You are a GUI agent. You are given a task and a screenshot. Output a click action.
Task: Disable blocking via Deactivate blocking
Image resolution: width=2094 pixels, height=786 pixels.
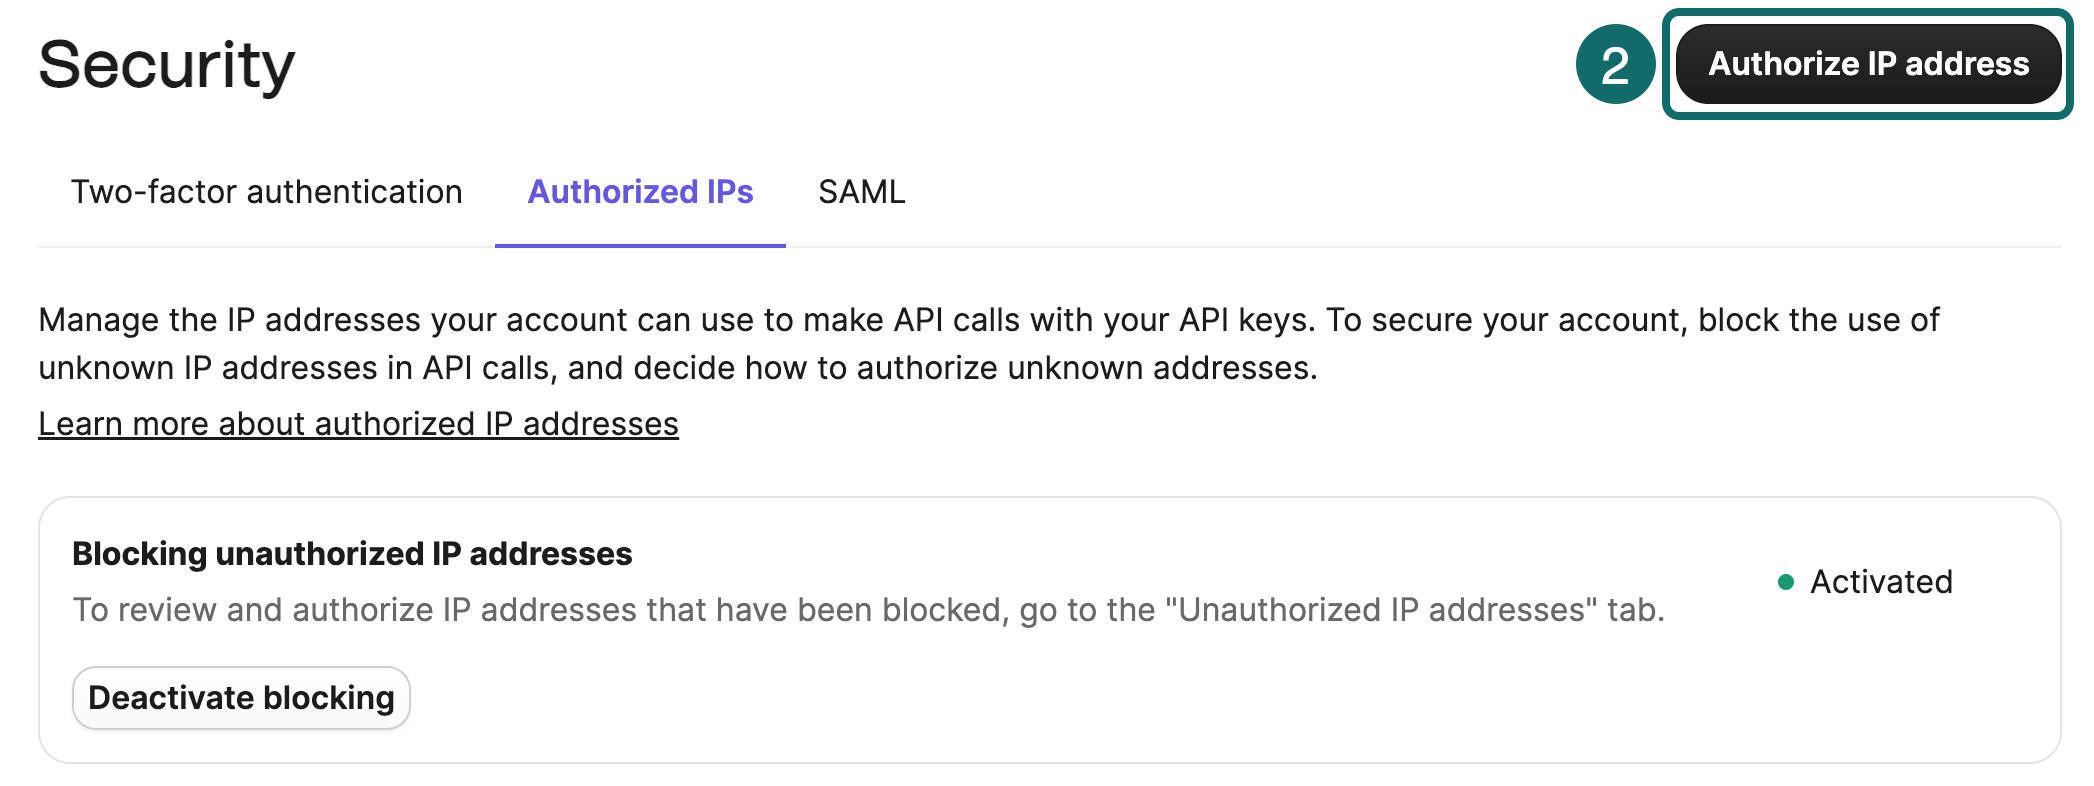coord(240,697)
